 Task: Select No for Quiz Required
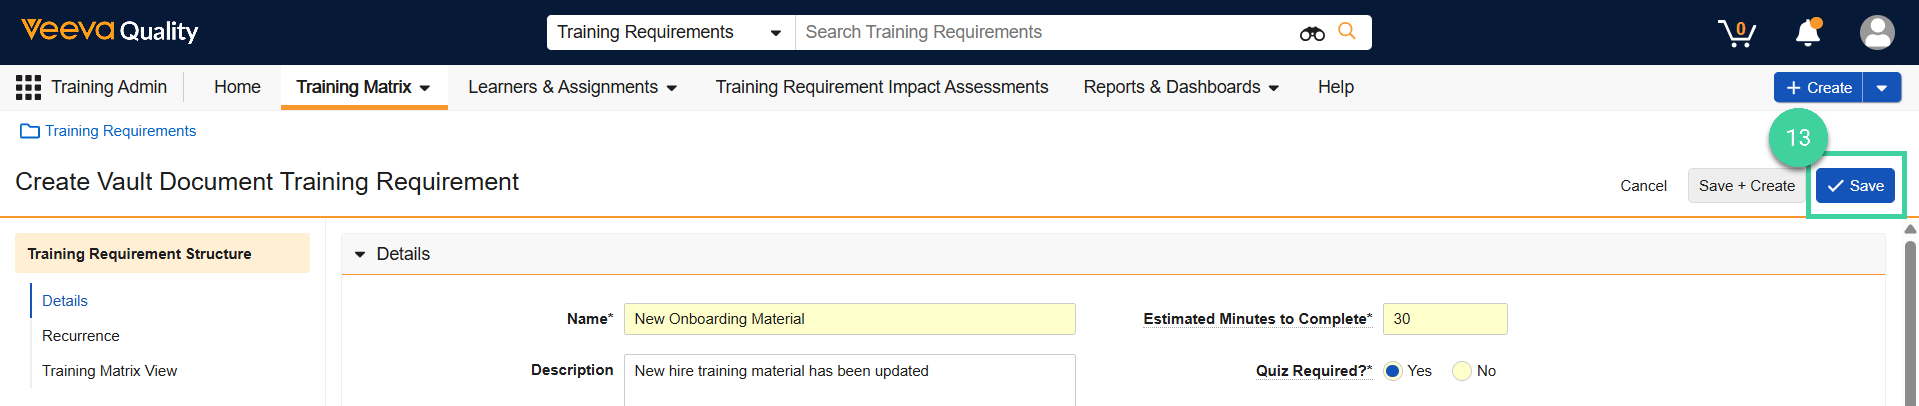pos(1462,371)
